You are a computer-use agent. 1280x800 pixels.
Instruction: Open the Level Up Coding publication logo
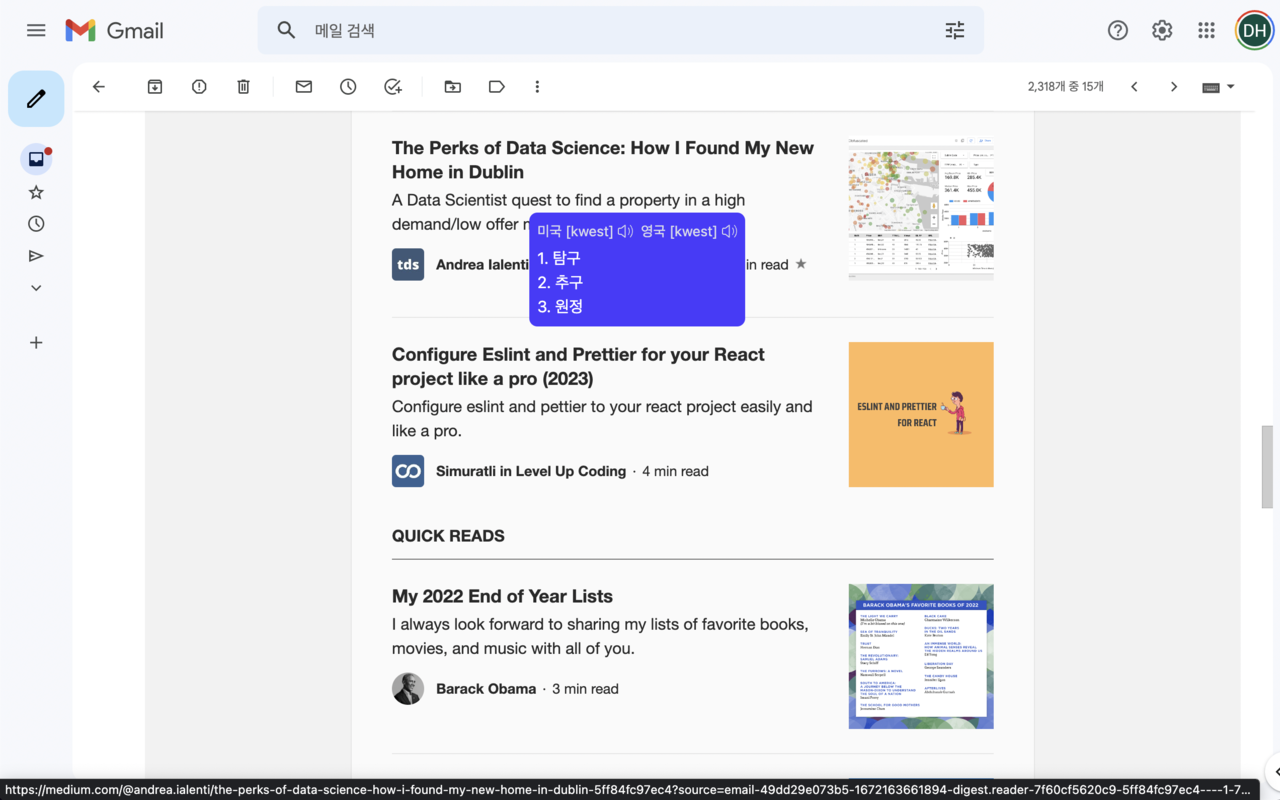[x=408, y=471]
